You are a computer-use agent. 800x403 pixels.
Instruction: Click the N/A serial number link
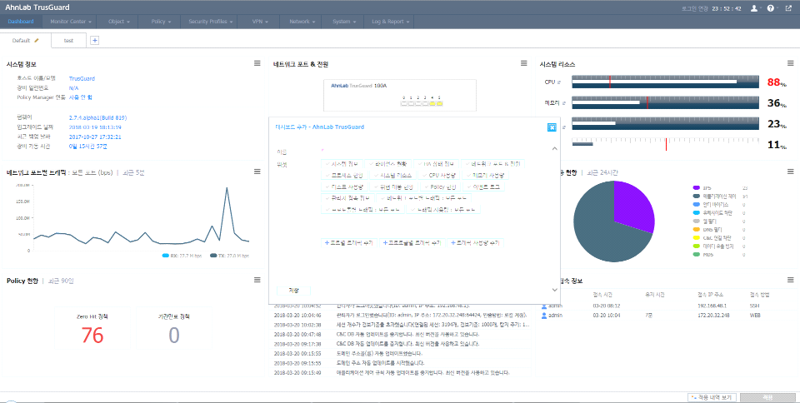click(73, 88)
